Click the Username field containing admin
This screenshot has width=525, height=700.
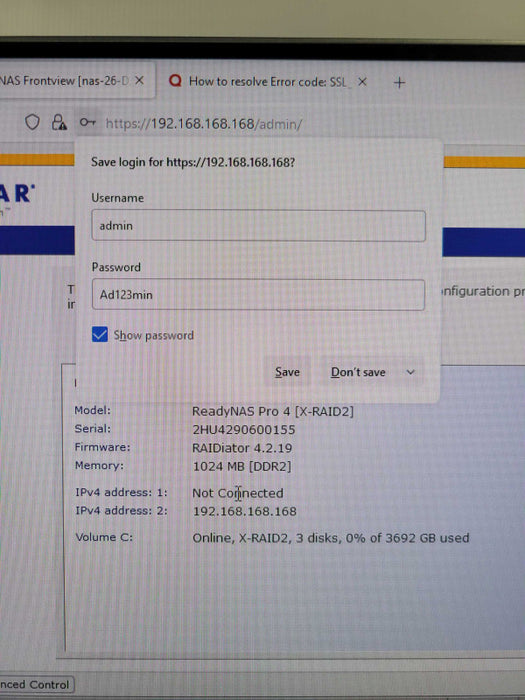tap(258, 226)
